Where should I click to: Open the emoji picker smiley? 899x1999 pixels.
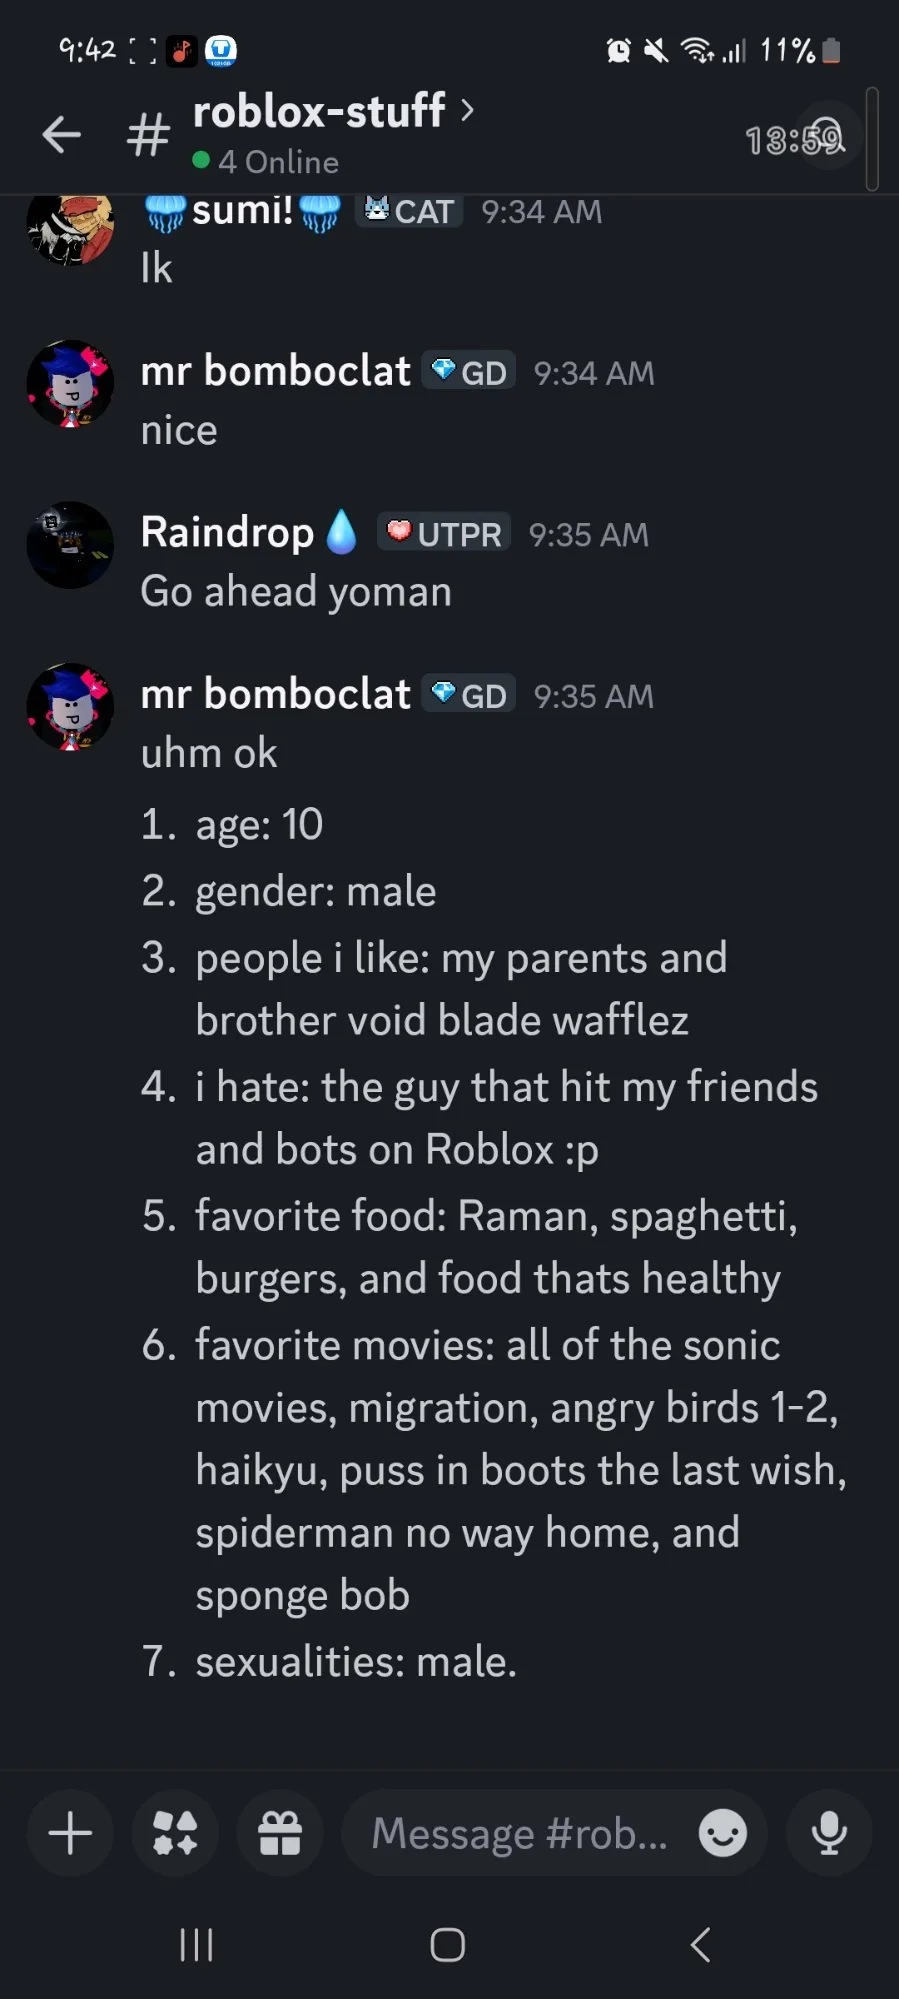[722, 1833]
